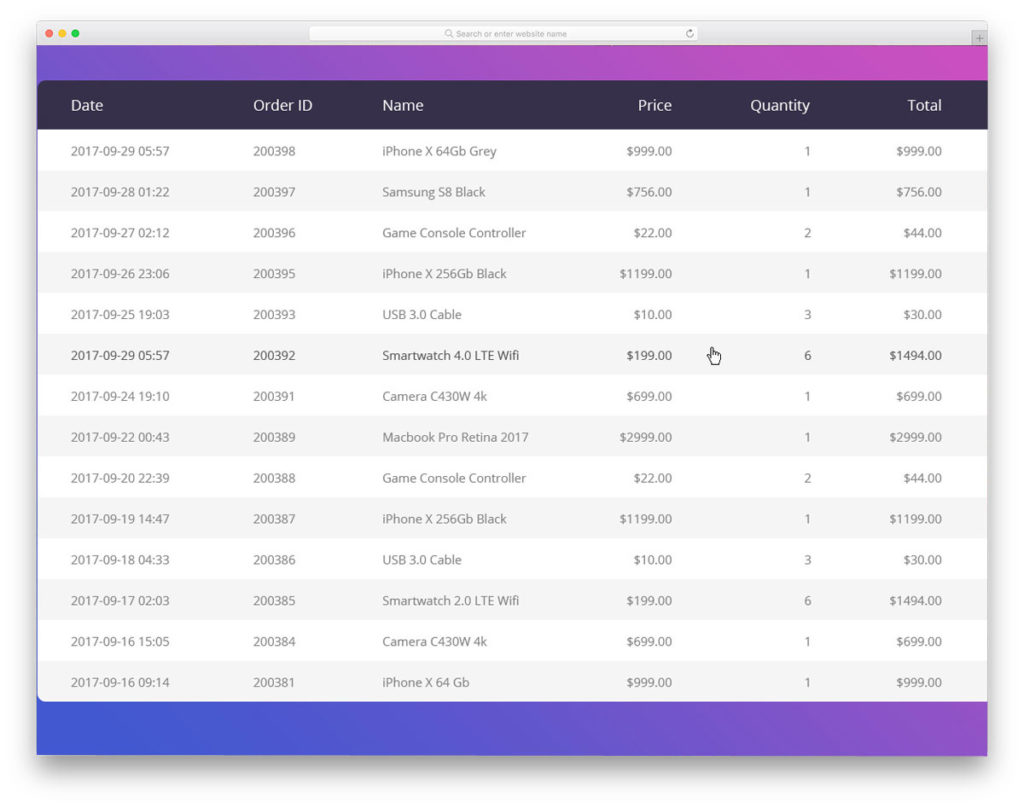The height and width of the screenshot is (807, 1024).
Task: Click the Order ID column header
Action: [283, 105]
